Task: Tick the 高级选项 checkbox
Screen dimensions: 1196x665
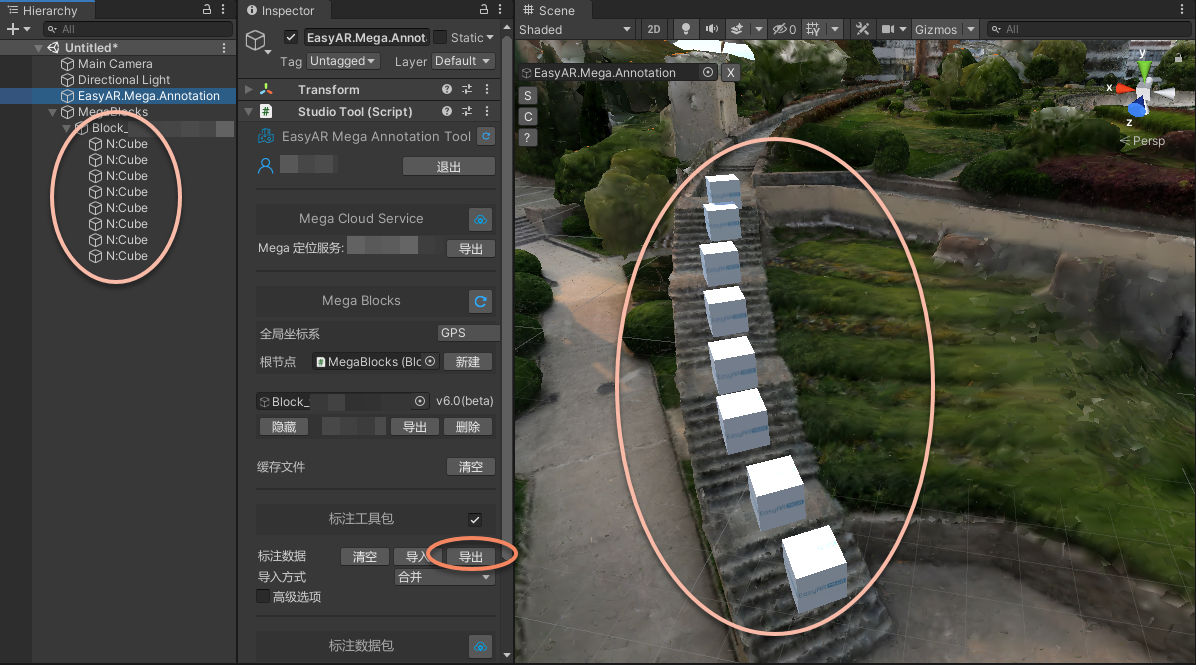Action: [264, 597]
